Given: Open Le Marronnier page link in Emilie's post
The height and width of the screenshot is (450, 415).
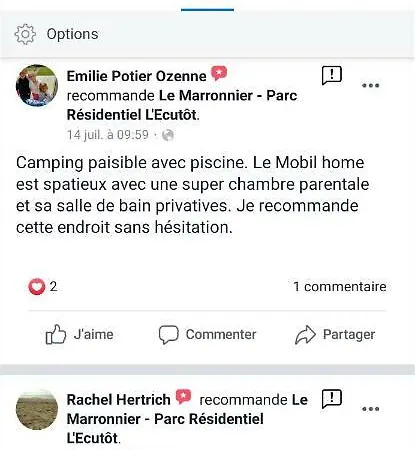Looking at the screenshot, I should coord(182,105).
